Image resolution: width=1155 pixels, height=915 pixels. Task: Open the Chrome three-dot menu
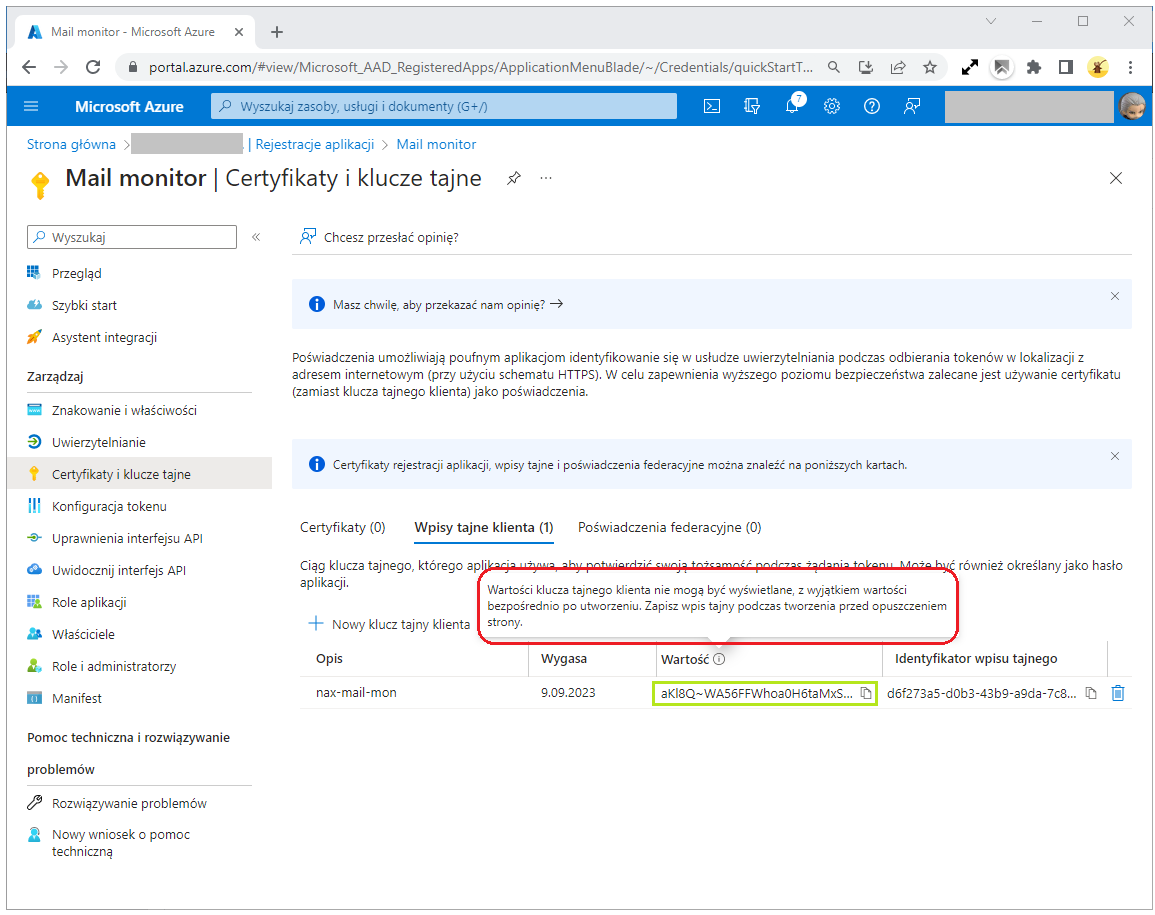tap(1130, 67)
